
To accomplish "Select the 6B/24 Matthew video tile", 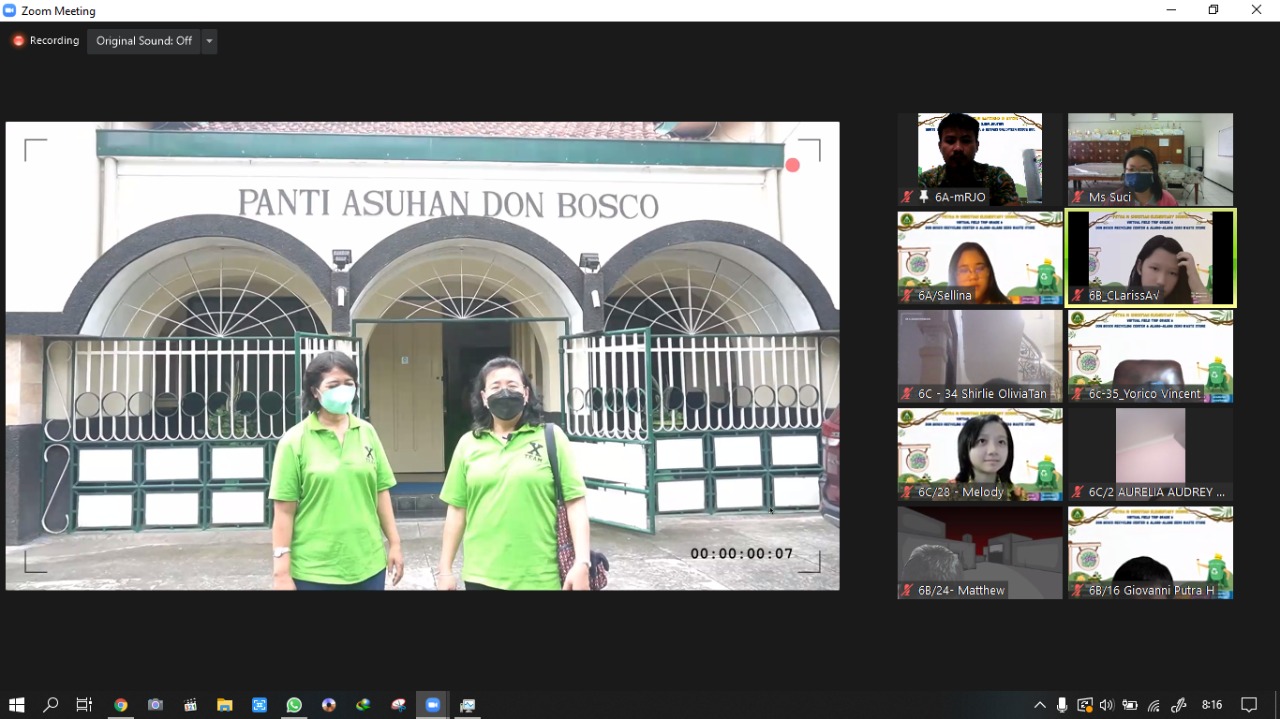I will pyautogui.click(x=980, y=553).
